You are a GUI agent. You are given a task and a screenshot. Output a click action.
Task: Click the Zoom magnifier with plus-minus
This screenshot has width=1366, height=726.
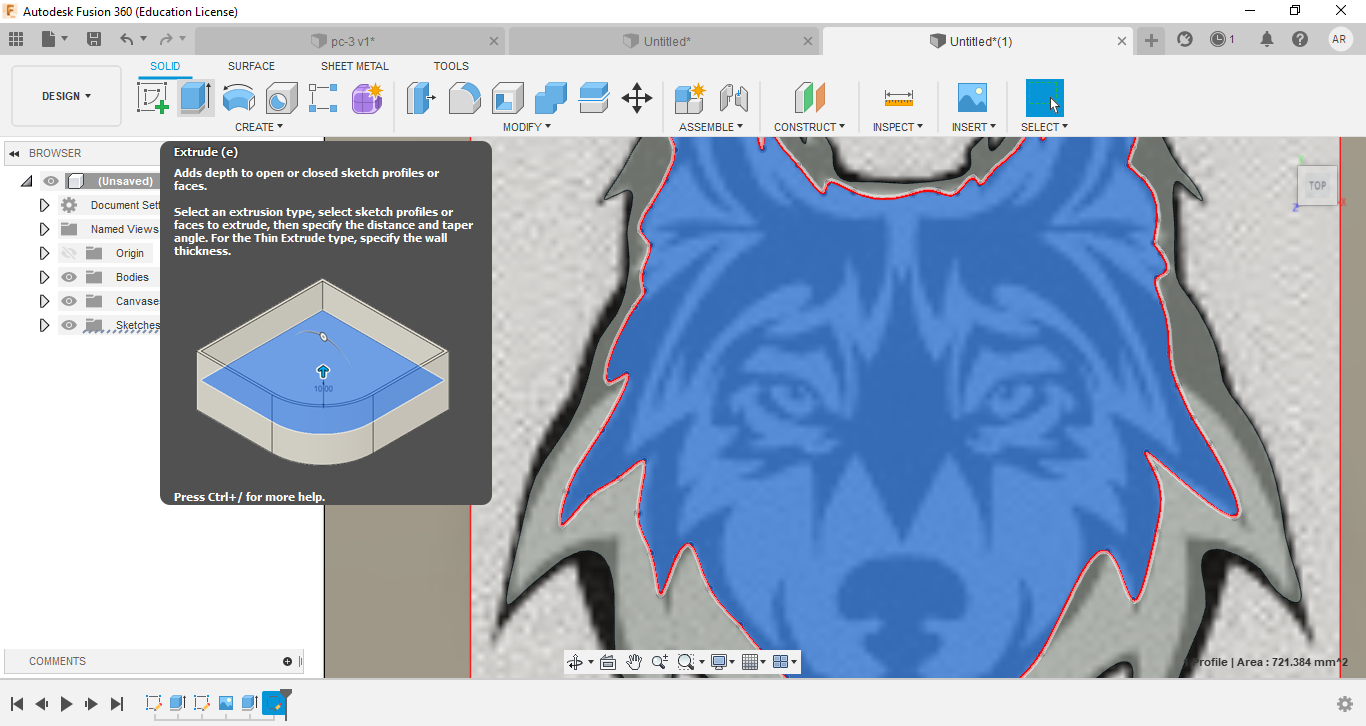(660, 662)
